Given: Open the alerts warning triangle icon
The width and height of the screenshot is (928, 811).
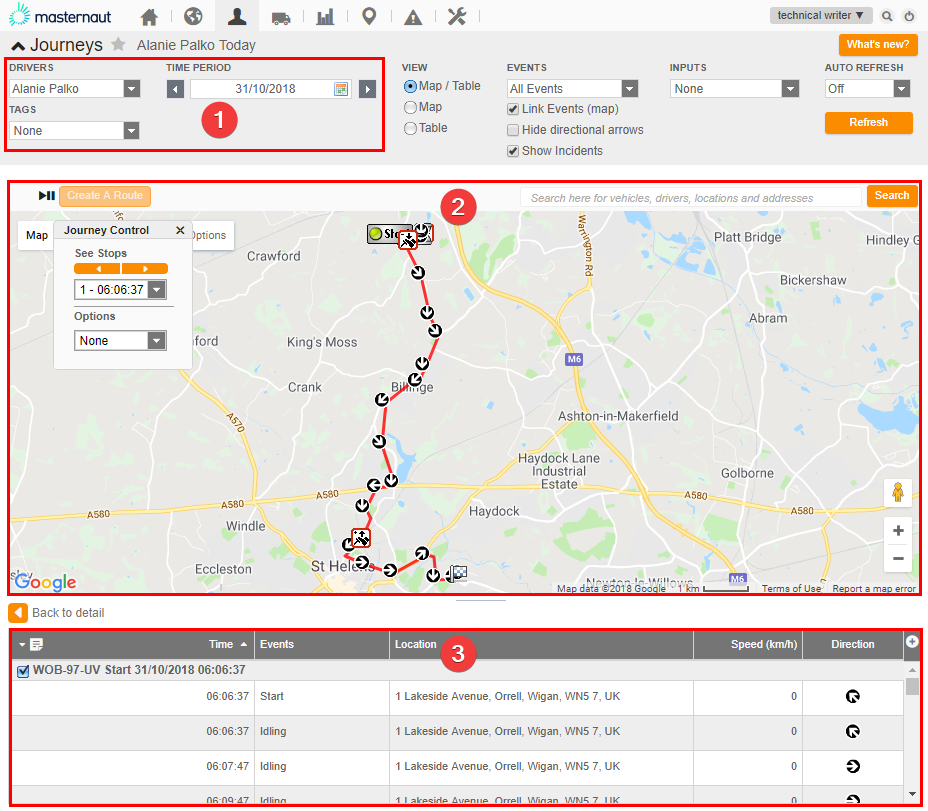Looking at the screenshot, I should (413, 17).
